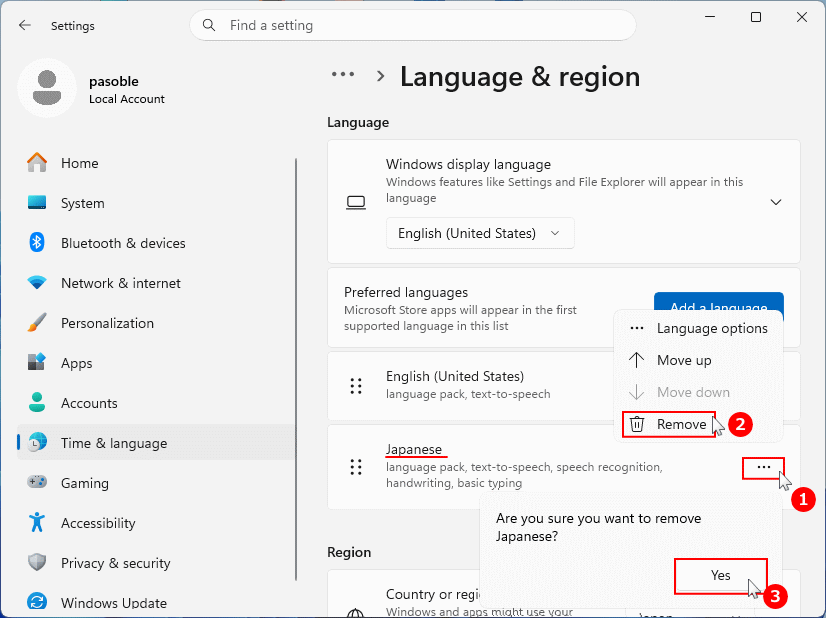826x618 pixels.
Task: Open the more options (...) button on Japanese row
Action: pos(763,467)
